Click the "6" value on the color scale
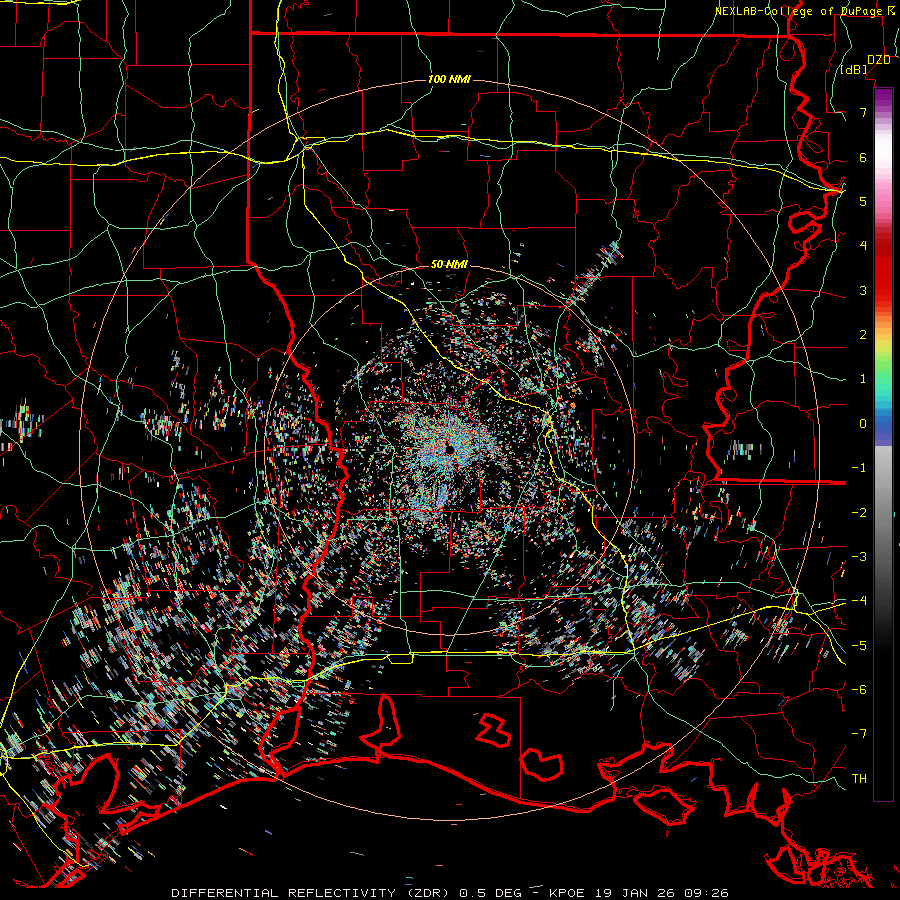This screenshot has width=900, height=900. [863, 157]
